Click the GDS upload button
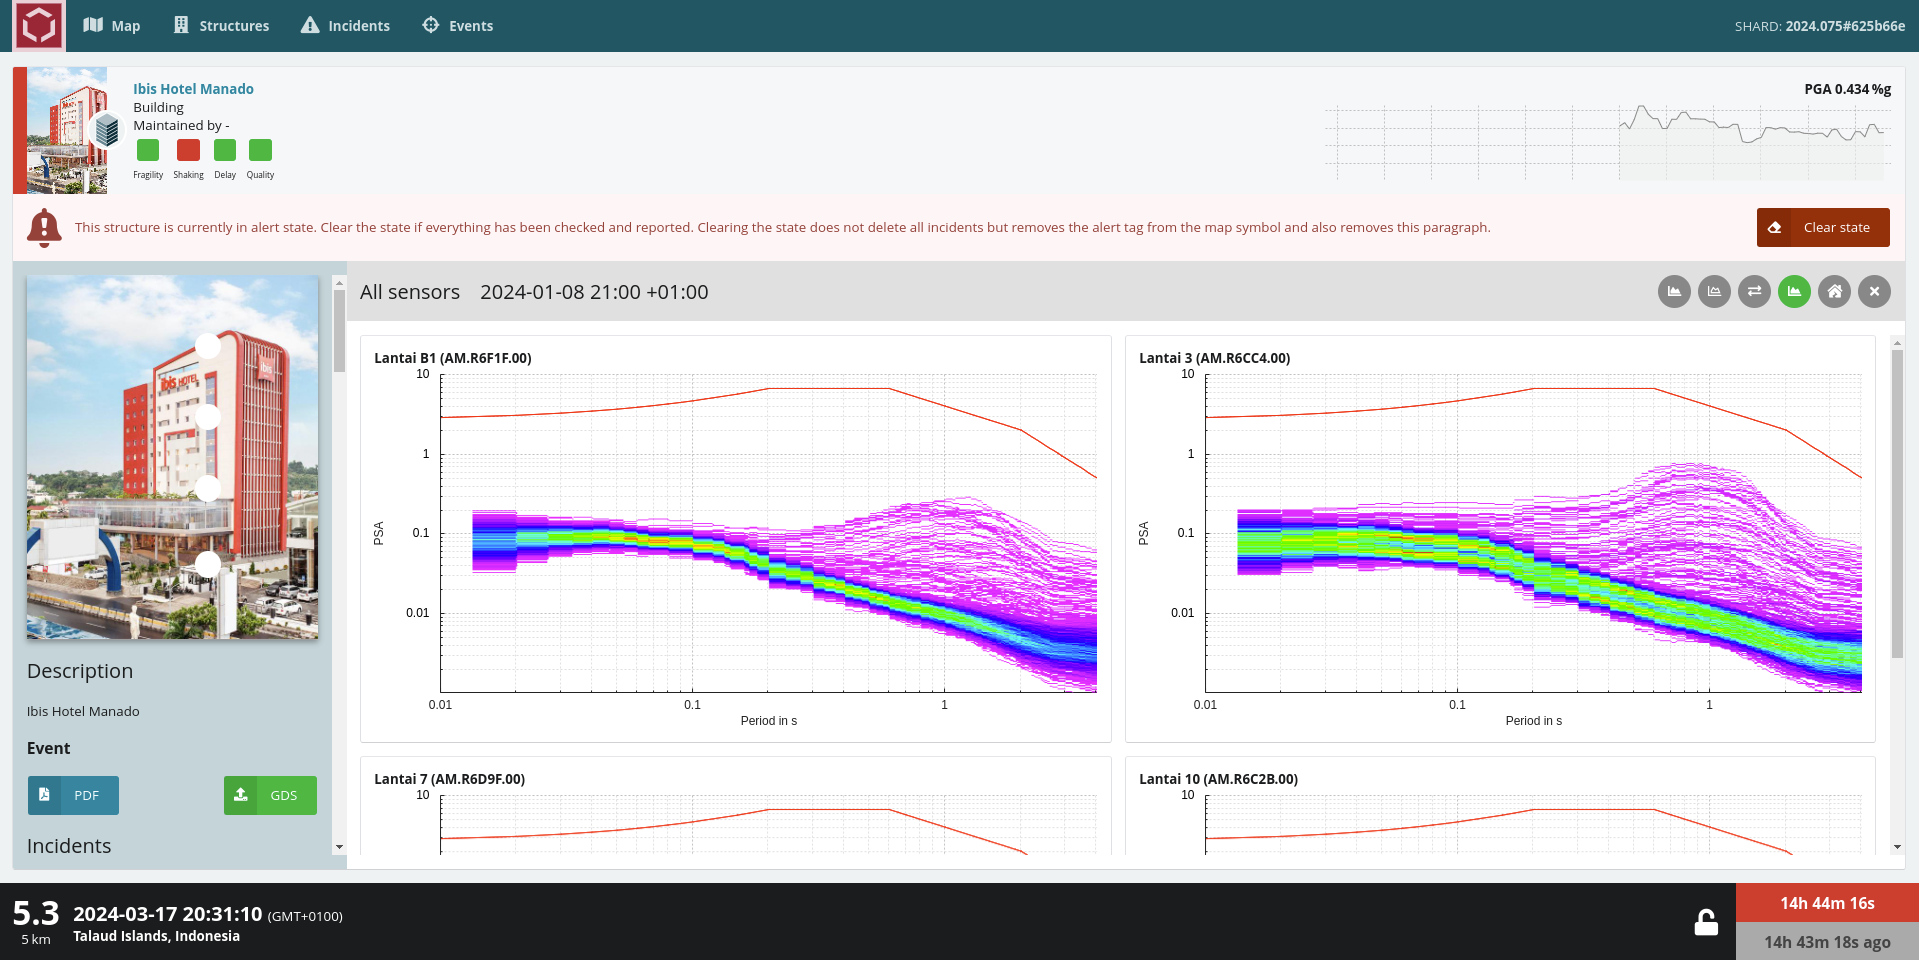 pyautogui.click(x=270, y=796)
